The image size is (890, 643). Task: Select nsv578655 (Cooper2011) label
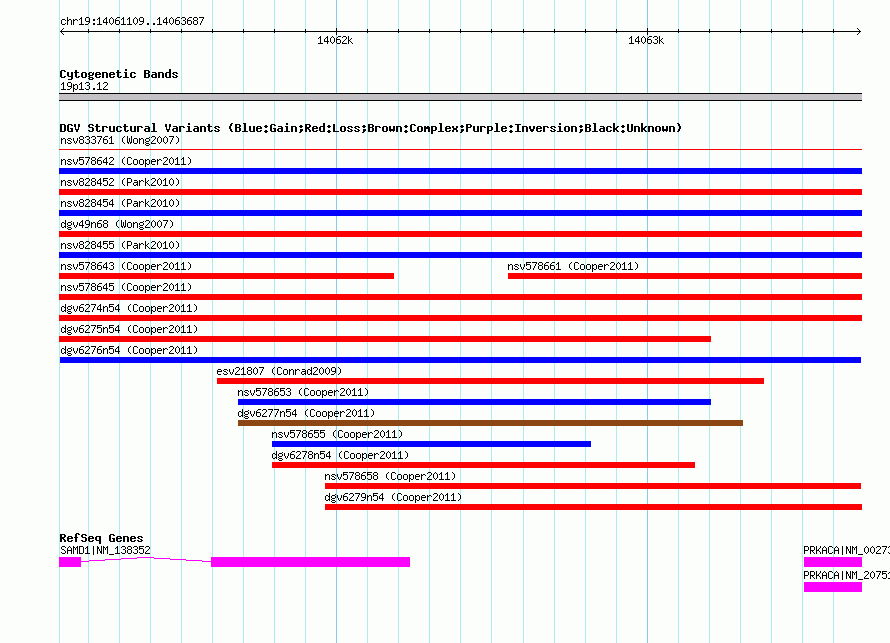pos(337,434)
